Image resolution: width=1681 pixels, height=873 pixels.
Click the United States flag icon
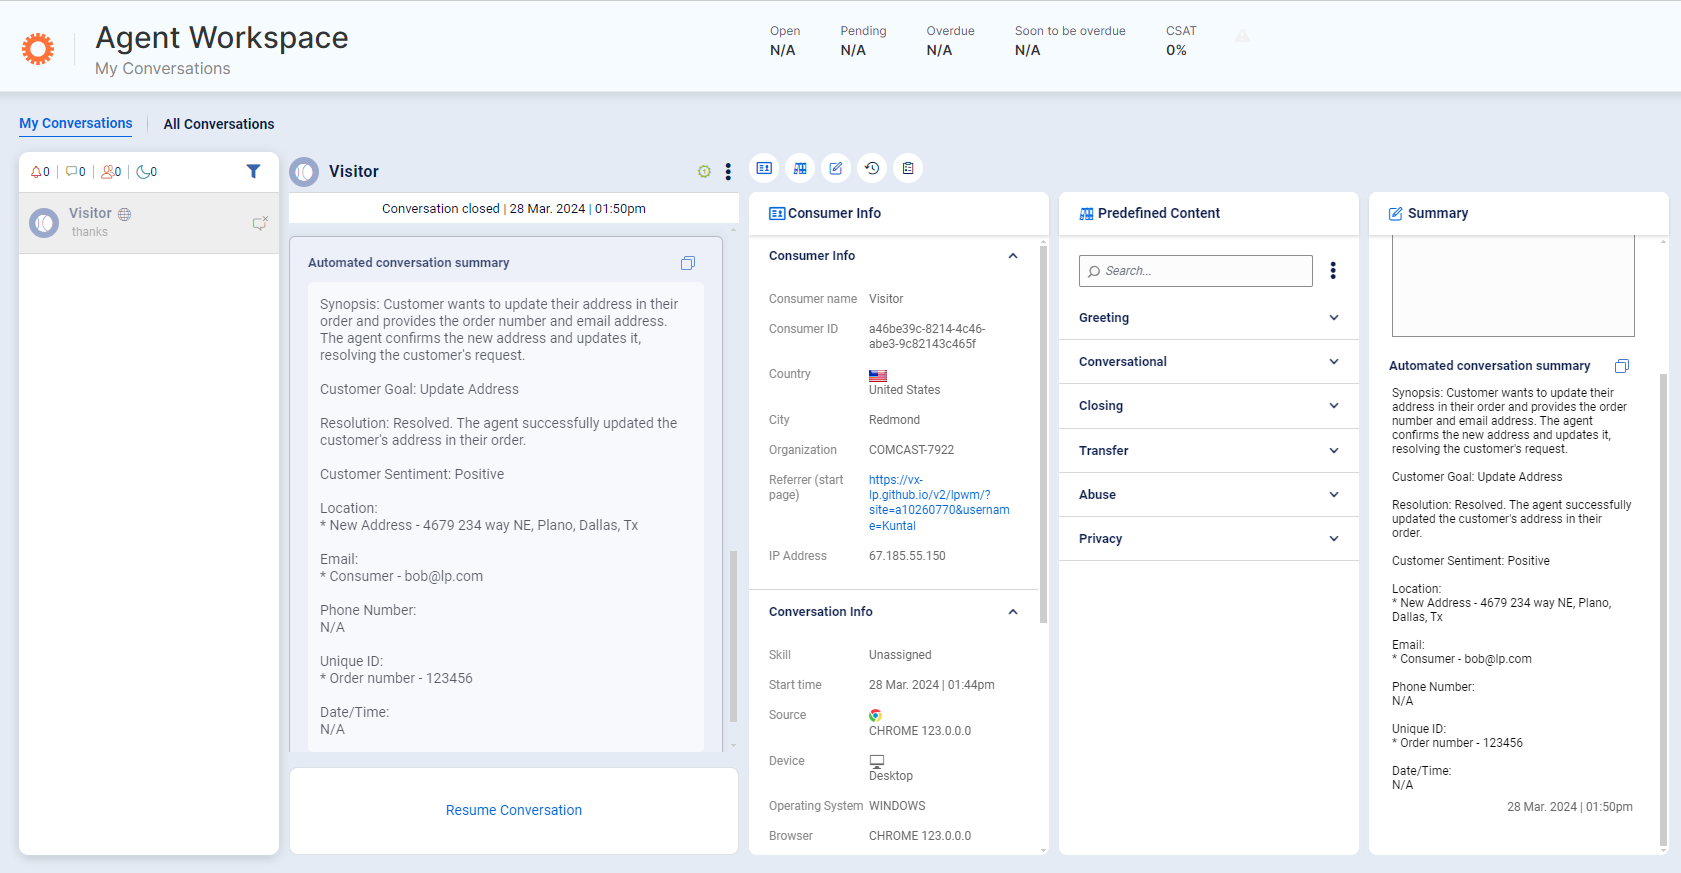[878, 375]
